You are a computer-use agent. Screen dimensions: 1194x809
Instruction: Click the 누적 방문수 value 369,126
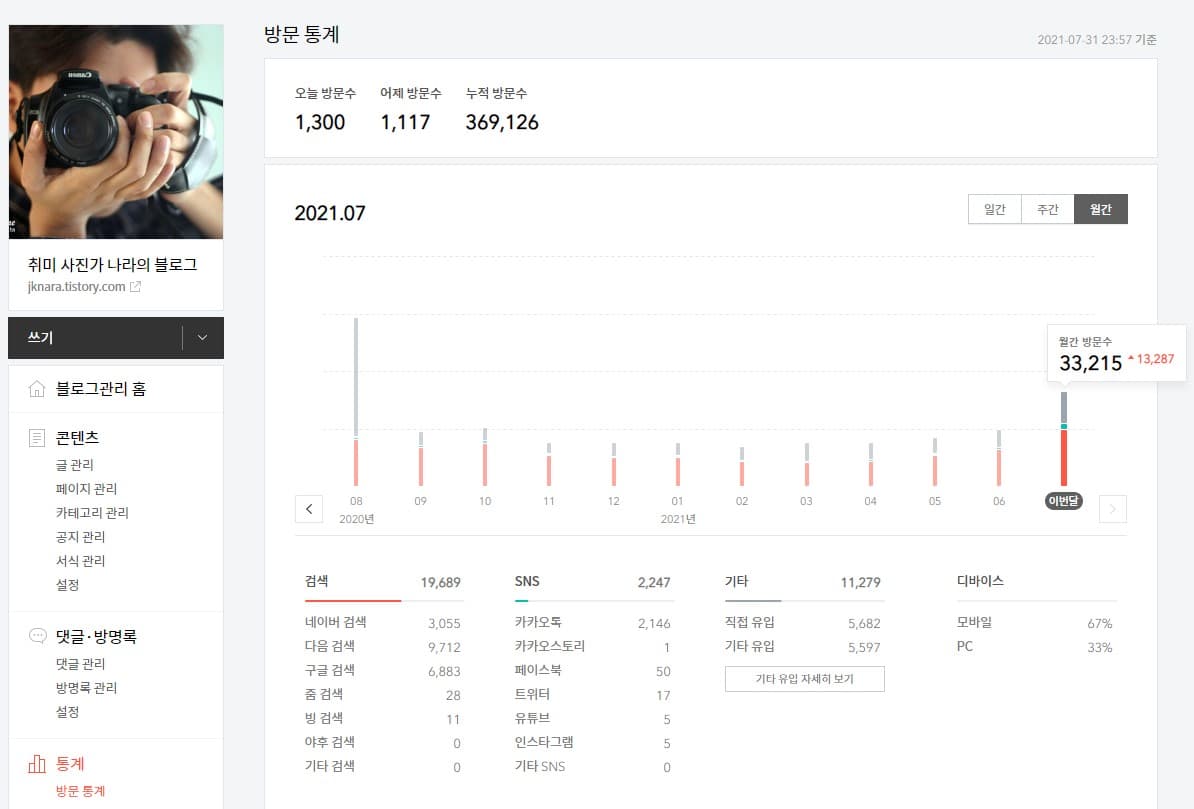point(502,123)
